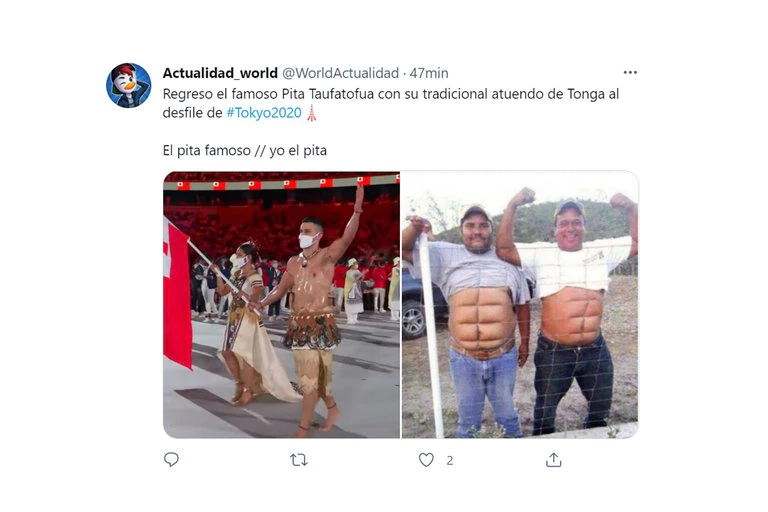Open the three-dot more options menu
The image size is (768, 512).
point(630,73)
